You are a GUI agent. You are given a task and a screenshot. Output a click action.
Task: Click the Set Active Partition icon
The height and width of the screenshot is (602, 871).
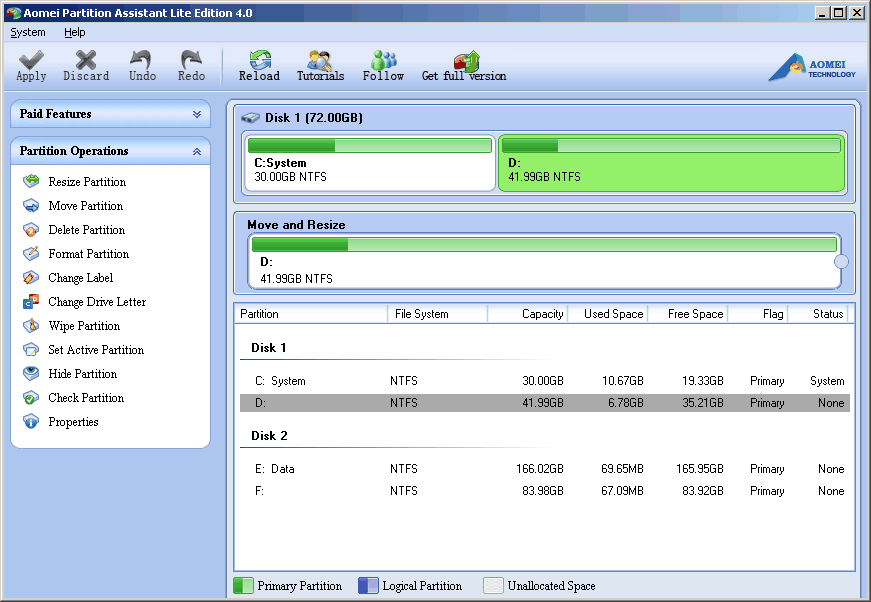click(31, 349)
